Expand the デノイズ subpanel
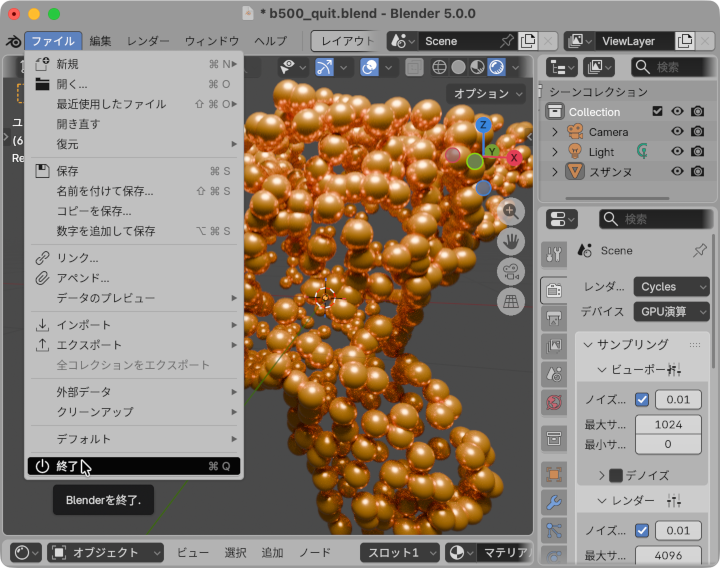The height and width of the screenshot is (568, 720). point(602,475)
